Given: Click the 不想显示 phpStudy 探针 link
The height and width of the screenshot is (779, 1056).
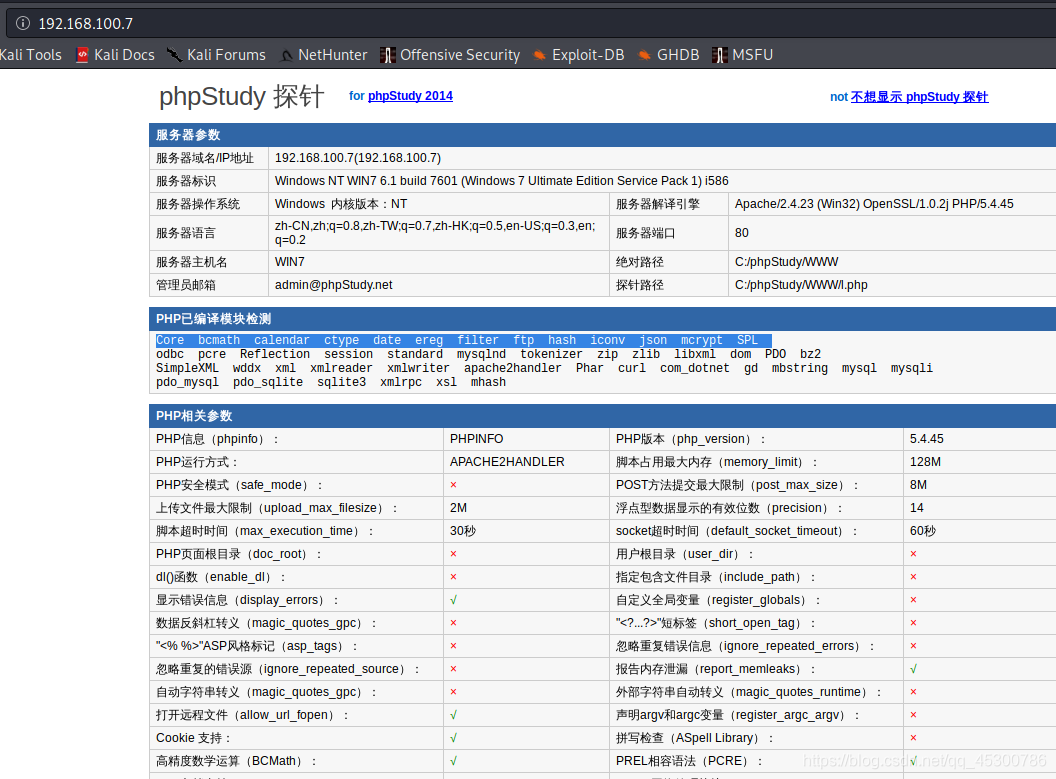Looking at the screenshot, I should 919,97.
